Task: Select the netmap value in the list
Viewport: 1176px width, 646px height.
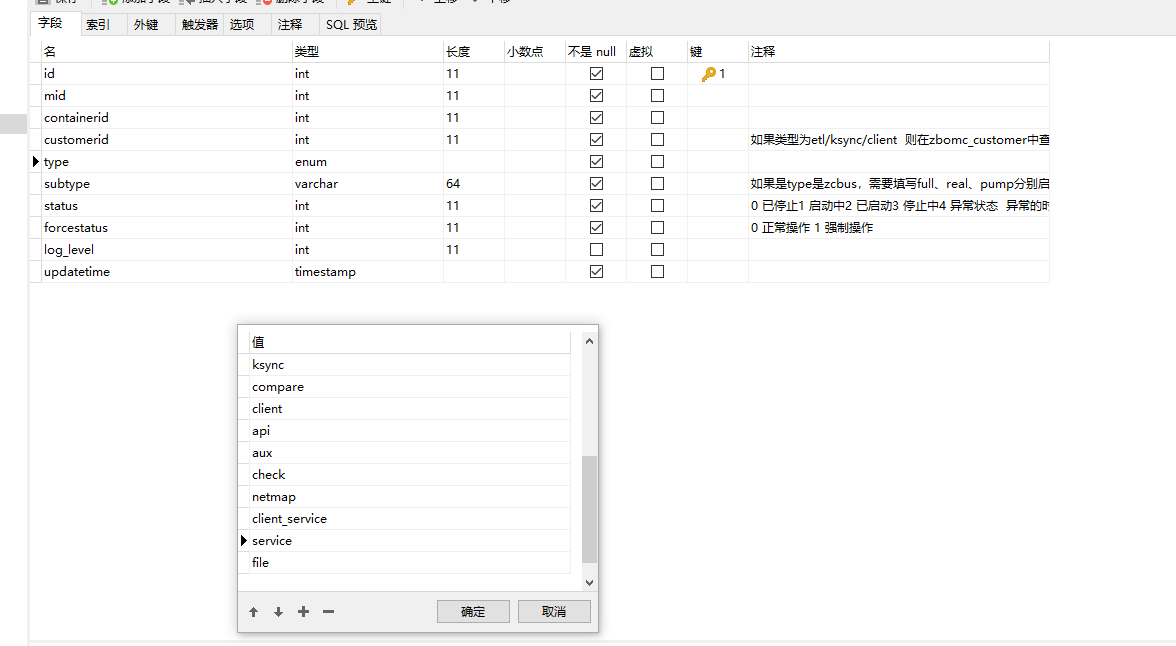Action: click(x=274, y=497)
